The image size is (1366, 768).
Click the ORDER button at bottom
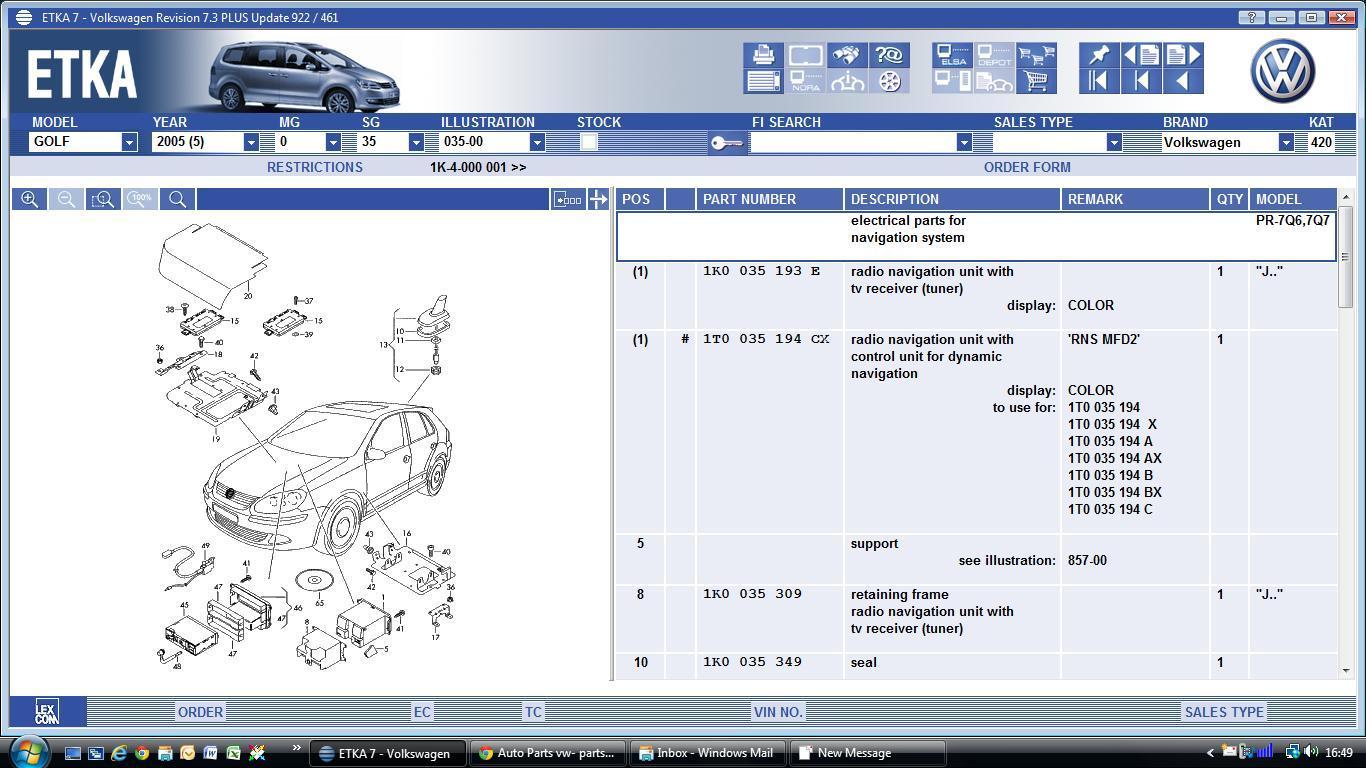200,712
